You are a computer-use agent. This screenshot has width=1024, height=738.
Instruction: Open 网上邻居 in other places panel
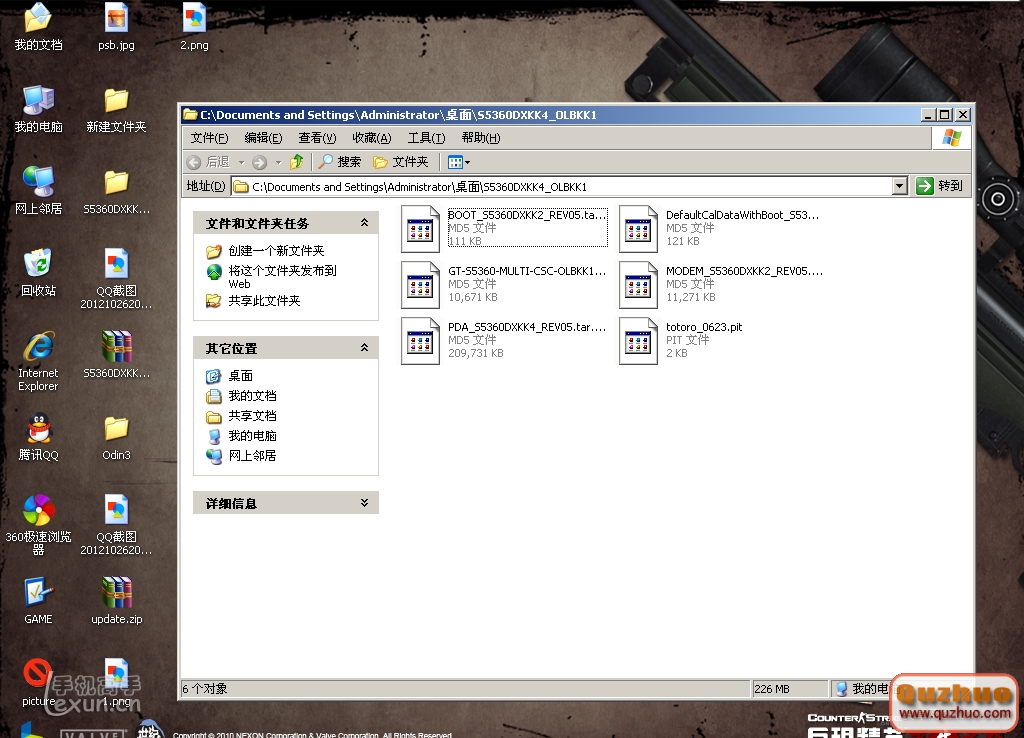[252, 455]
